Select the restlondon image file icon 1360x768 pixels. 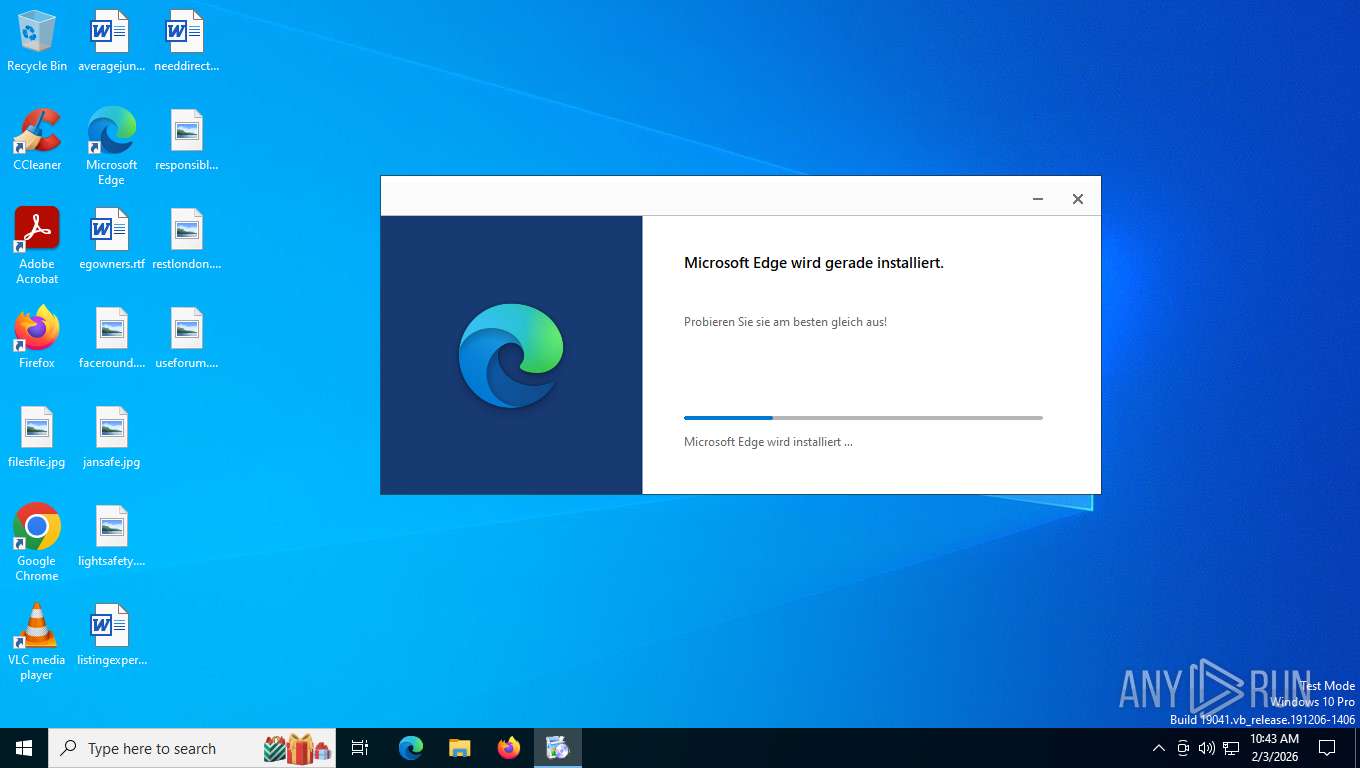pyautogui.click(x=186, y=240)
